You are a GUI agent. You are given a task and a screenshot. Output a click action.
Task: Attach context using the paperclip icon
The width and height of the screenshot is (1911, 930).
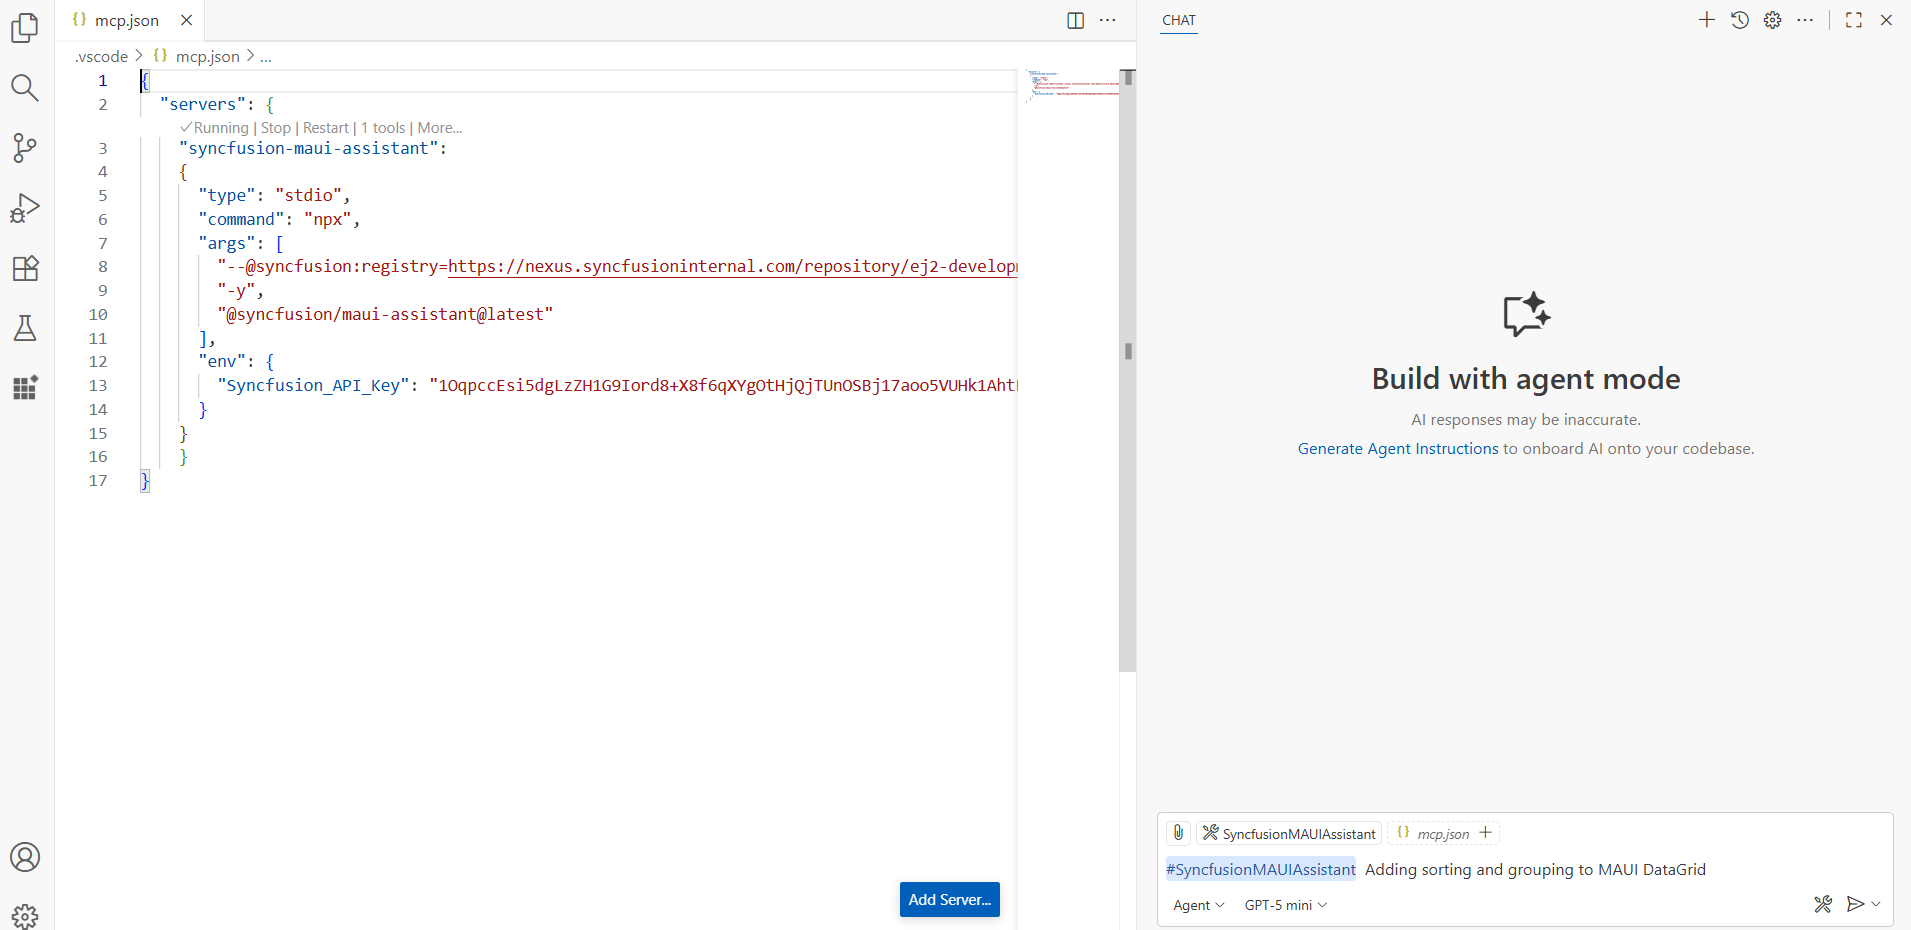(x=1178, y=832)
